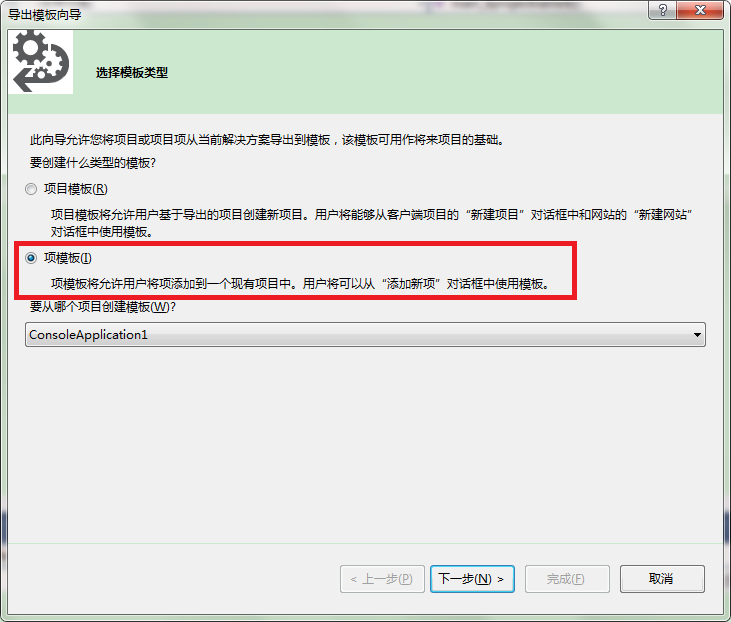Screen dimensions: 731x622
Task: Click the 项目模板 description paragraph
Action: (372, 223)
